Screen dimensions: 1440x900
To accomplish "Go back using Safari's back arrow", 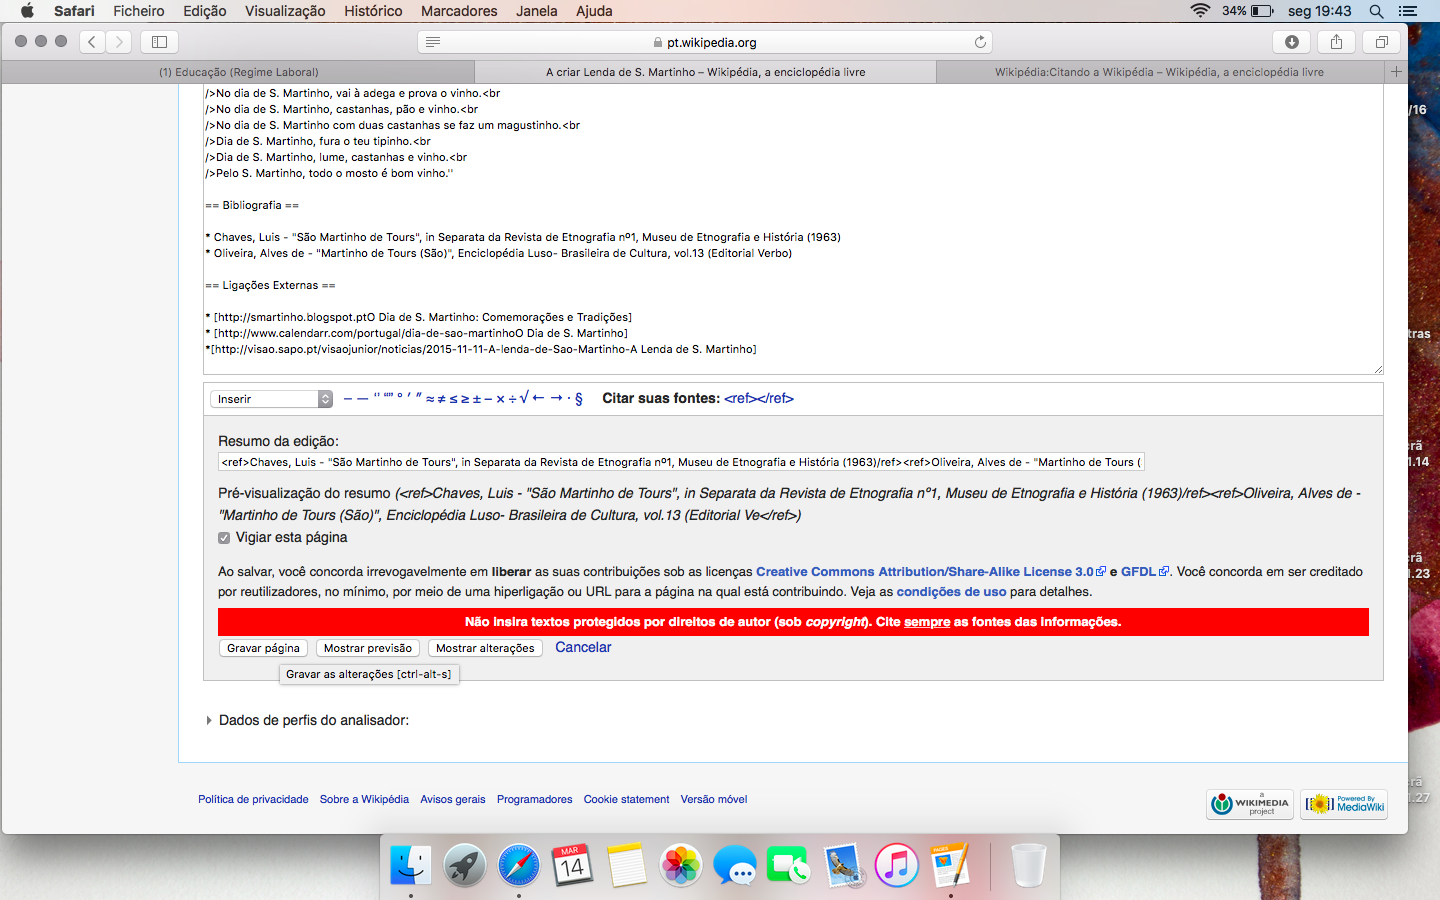I will pos(92,42).
